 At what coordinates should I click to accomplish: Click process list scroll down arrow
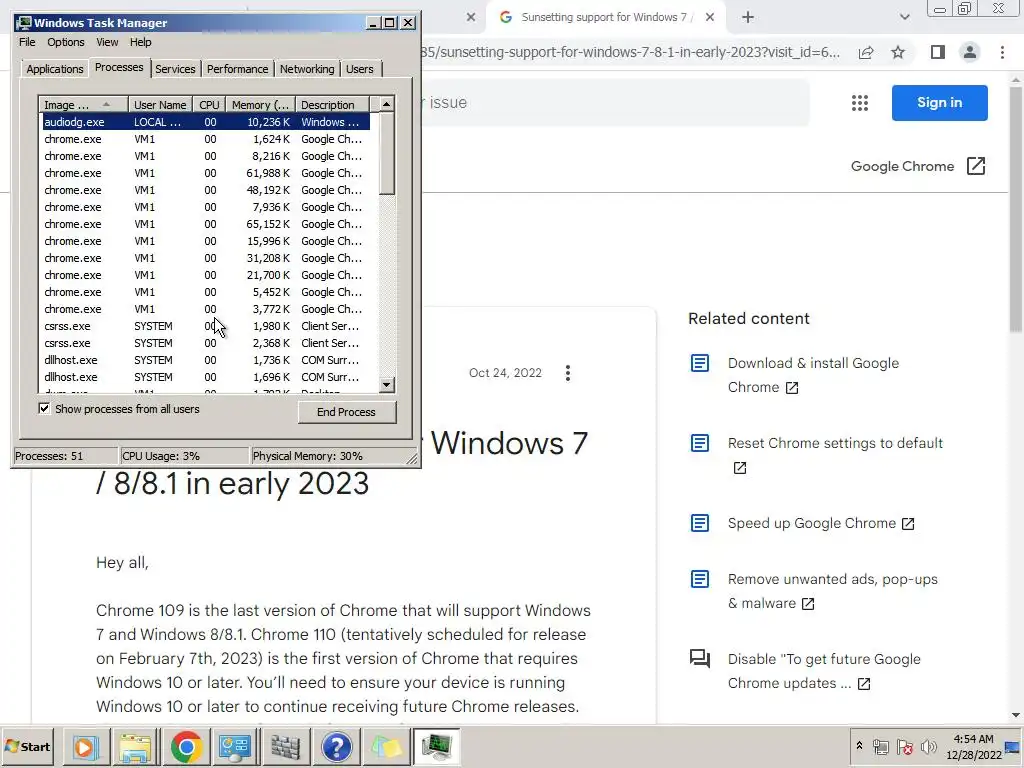[x=387, y=385]
